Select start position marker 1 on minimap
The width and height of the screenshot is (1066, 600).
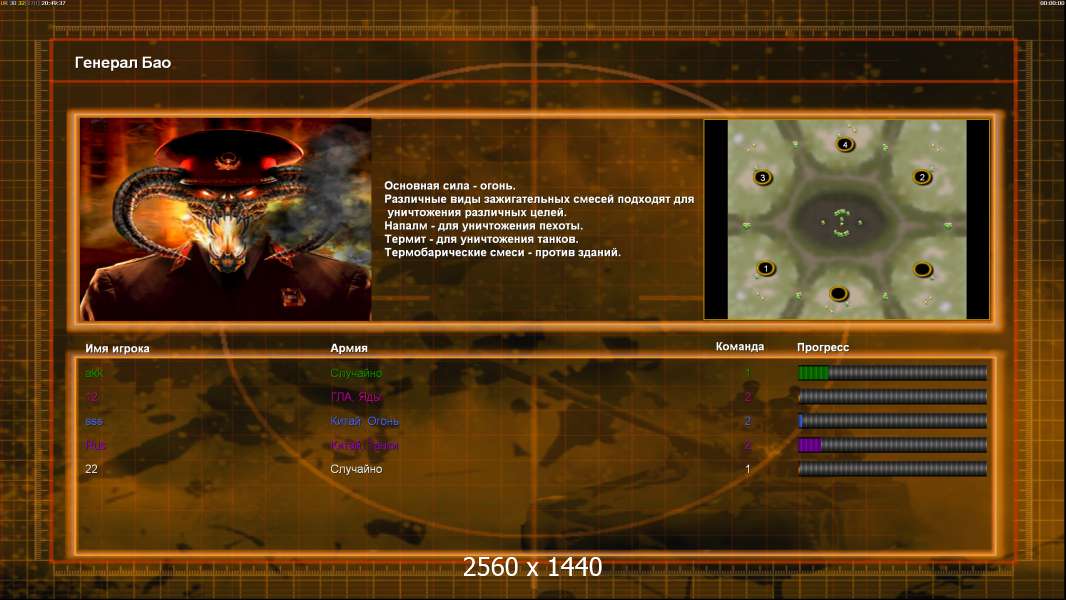(766, 268)
